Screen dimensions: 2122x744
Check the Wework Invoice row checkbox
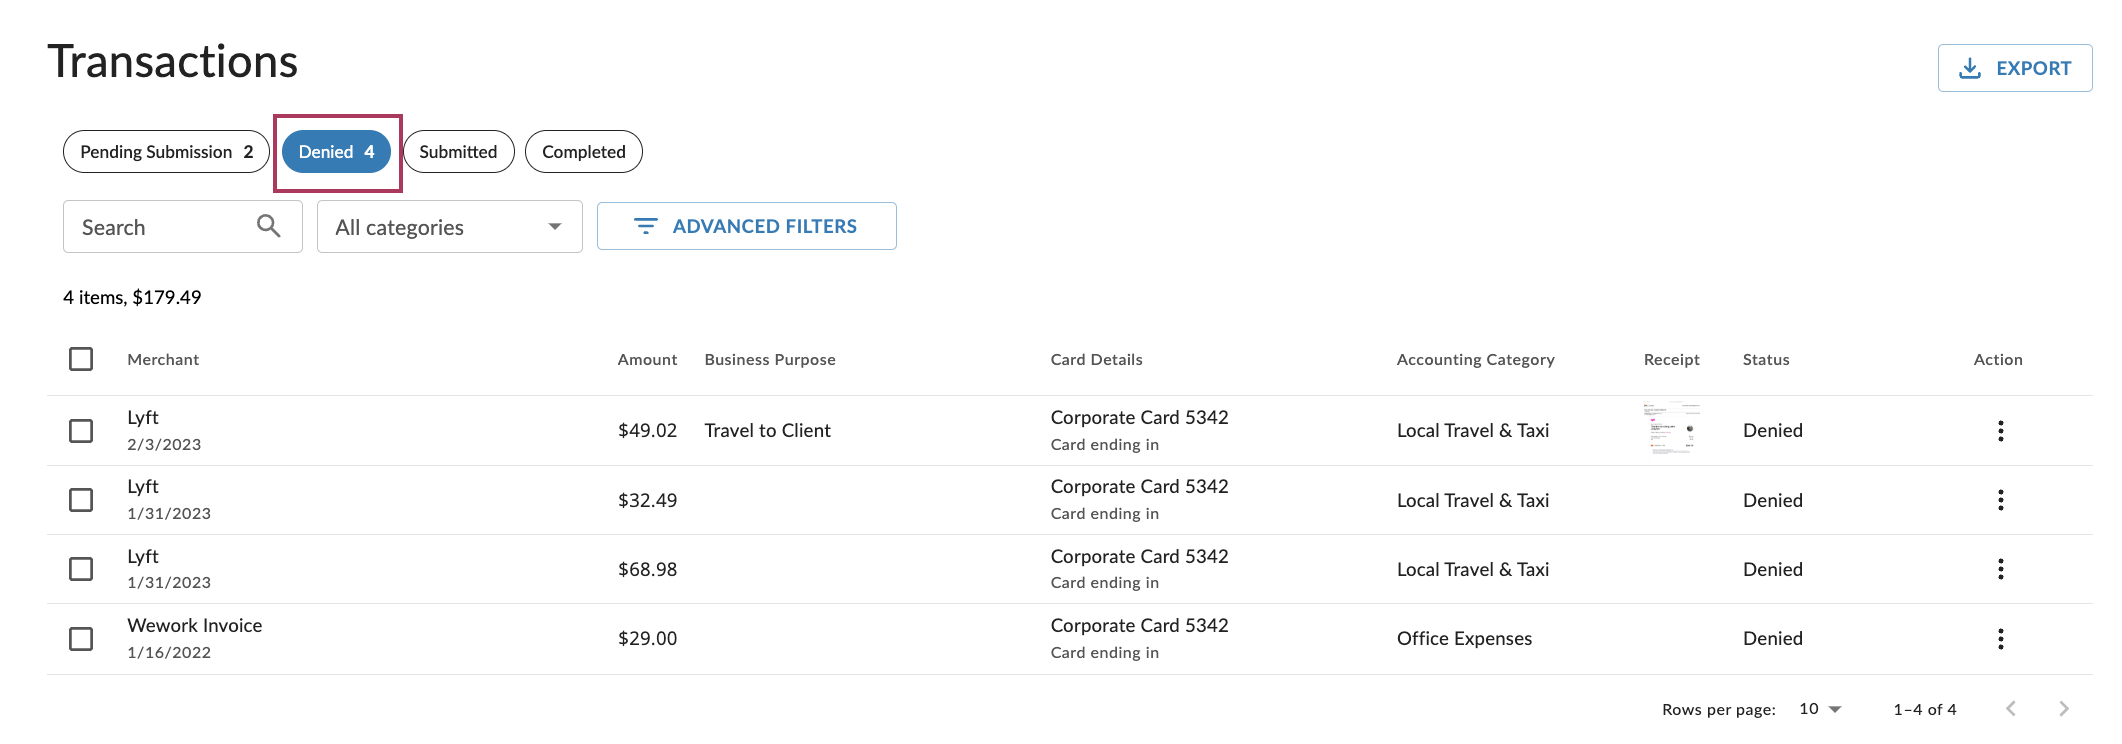pyautogui.click(x=81, y=639)
